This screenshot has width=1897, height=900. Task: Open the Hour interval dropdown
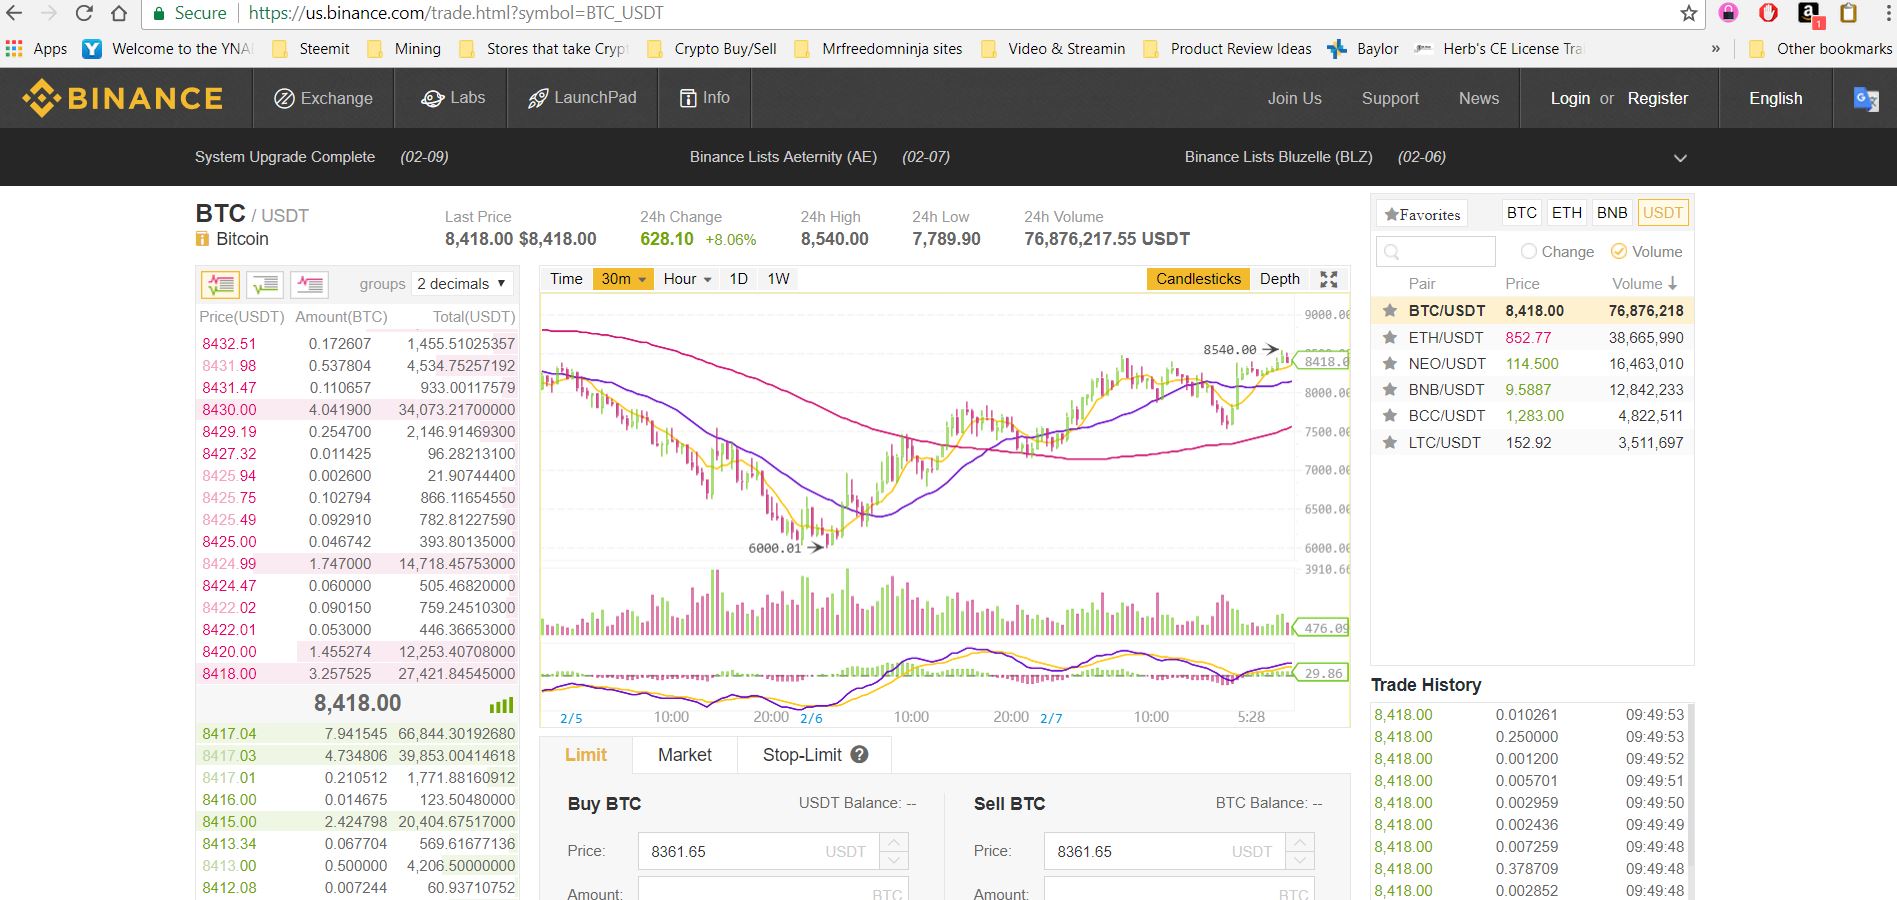[x=687, y=279]
